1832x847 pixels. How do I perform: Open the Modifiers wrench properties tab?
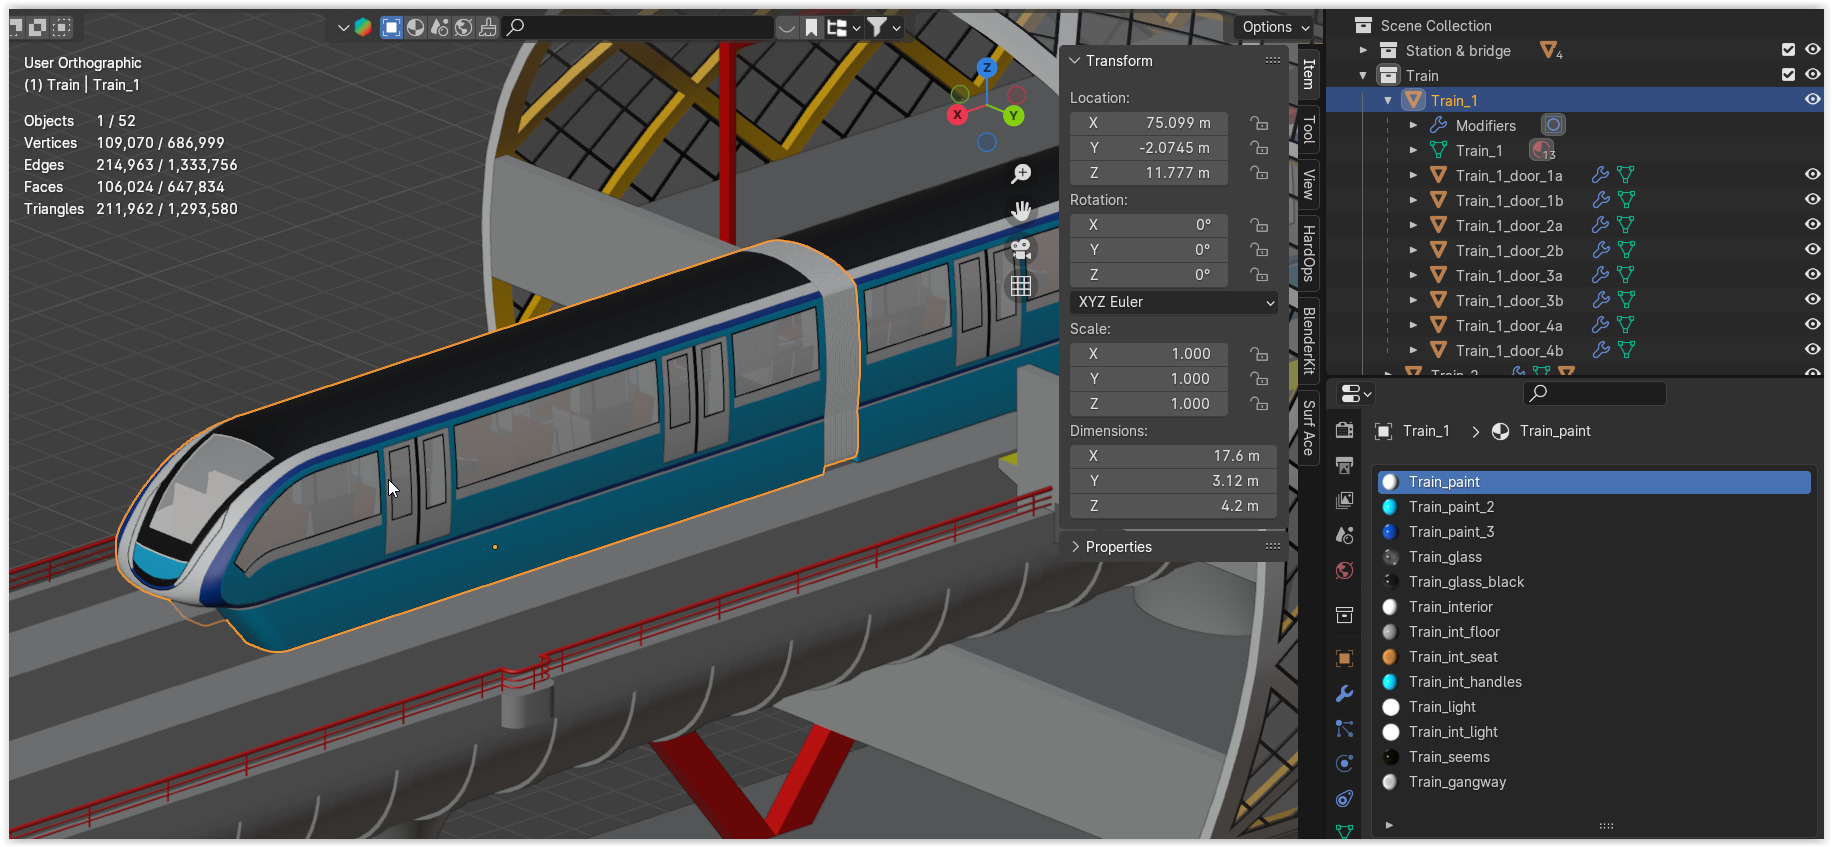(x=1345, y=694)
